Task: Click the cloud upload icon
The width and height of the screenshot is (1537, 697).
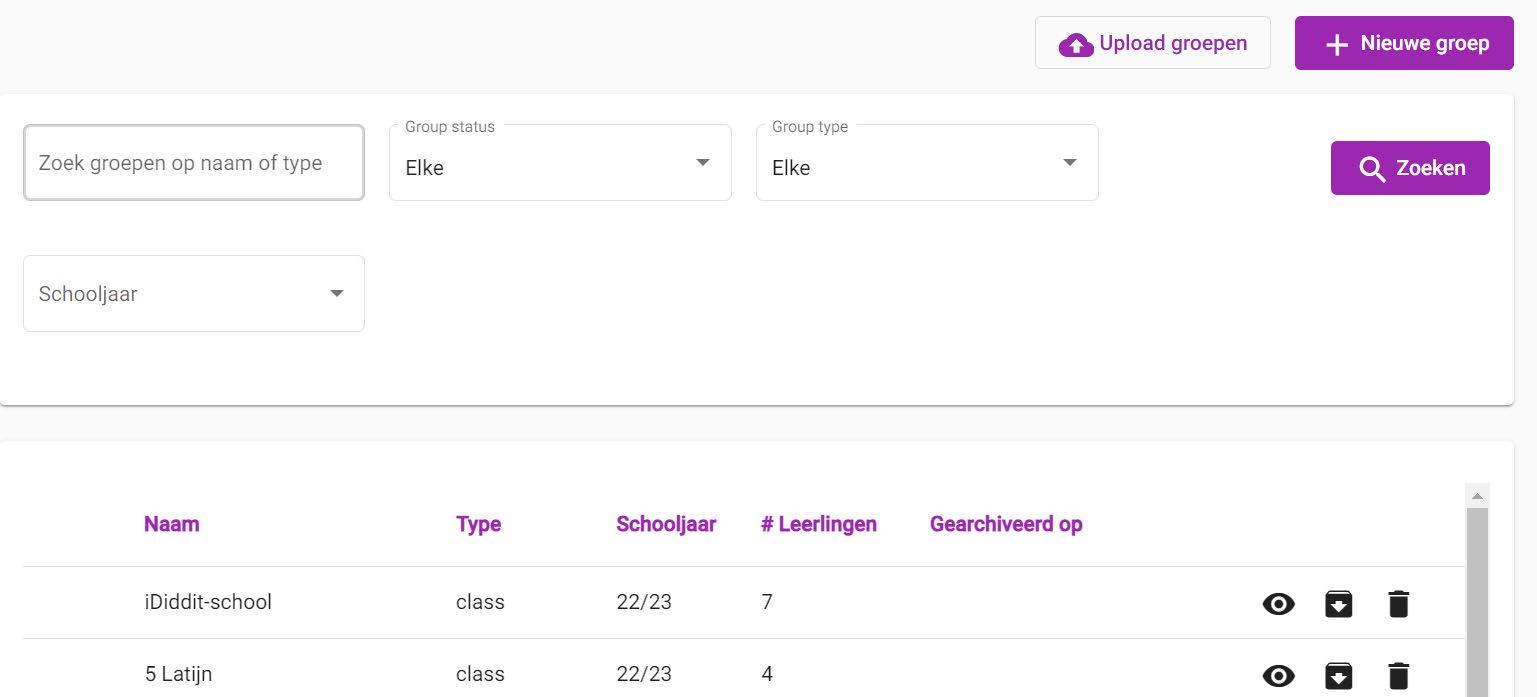Action: tap(1076, 44)
